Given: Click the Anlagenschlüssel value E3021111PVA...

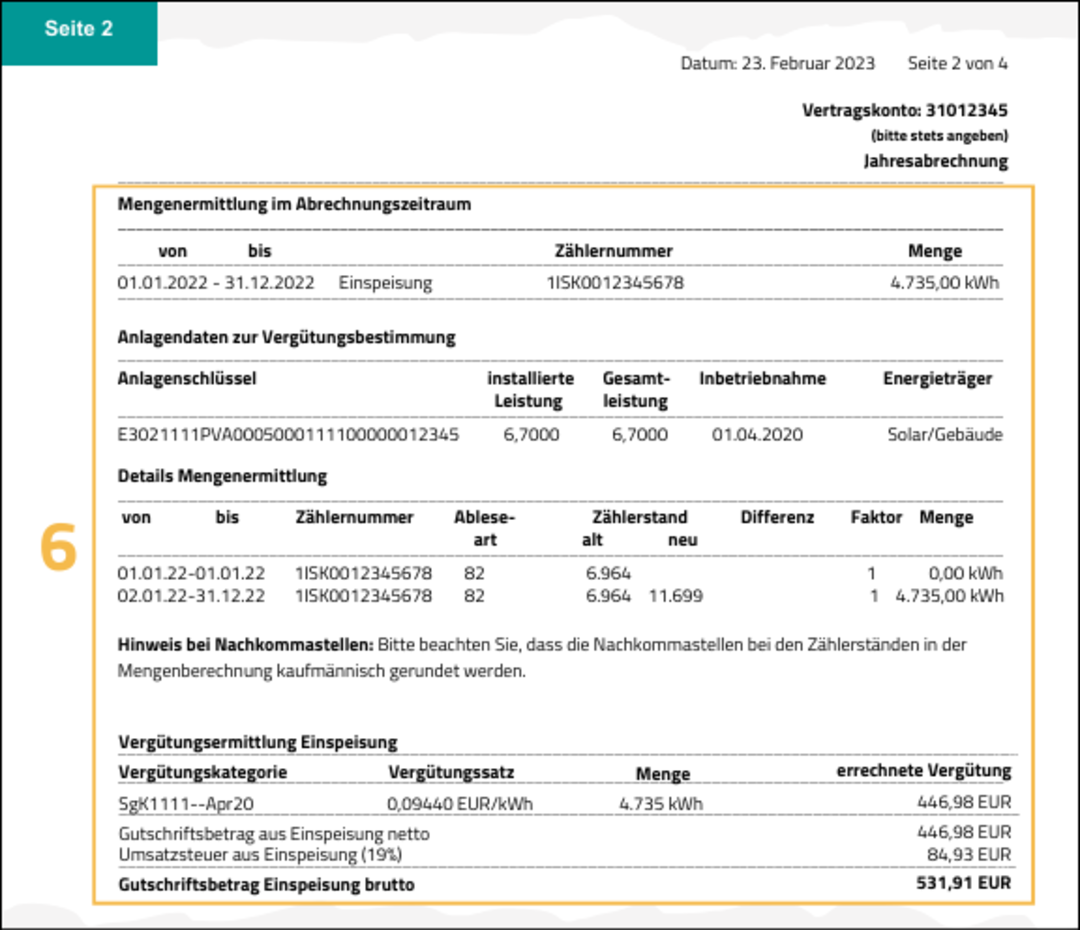Looking at the screenshot, I should (288, 435).
